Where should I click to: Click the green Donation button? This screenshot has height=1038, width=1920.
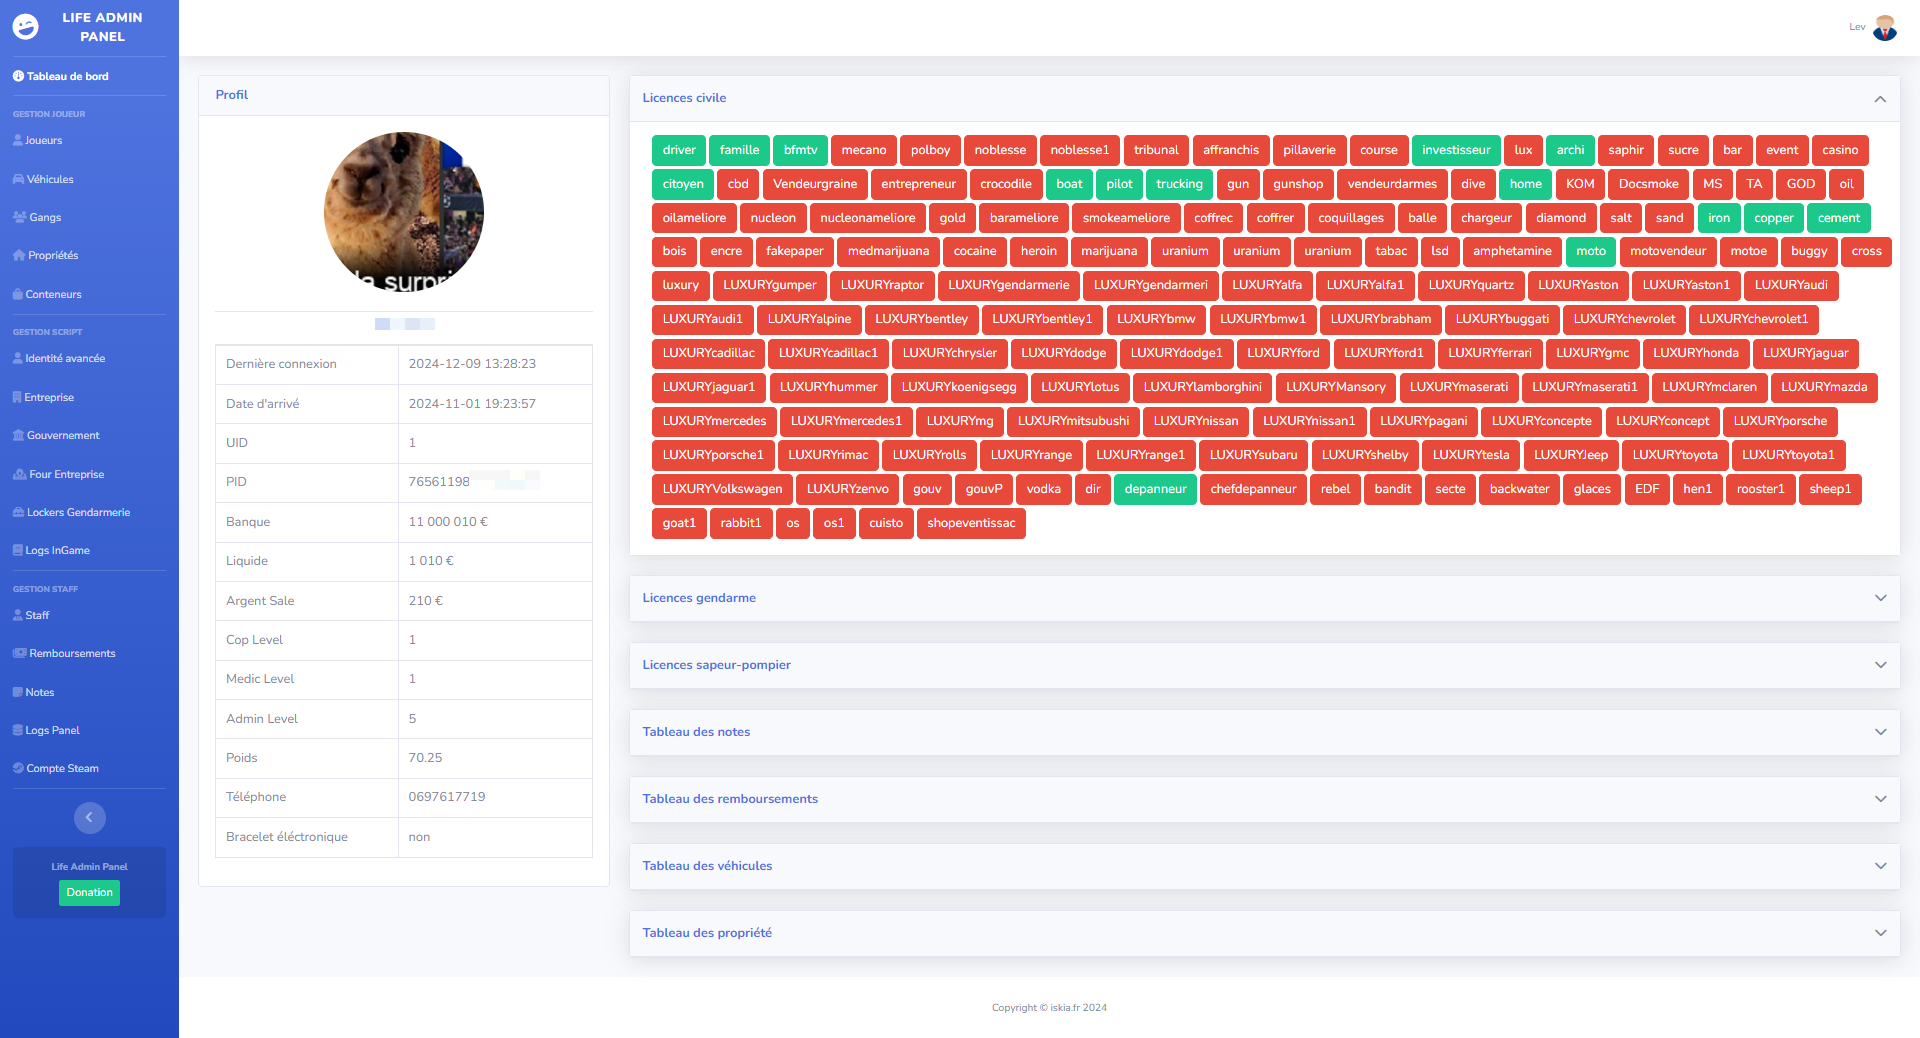pyautogui.click(x=89, y=893)
